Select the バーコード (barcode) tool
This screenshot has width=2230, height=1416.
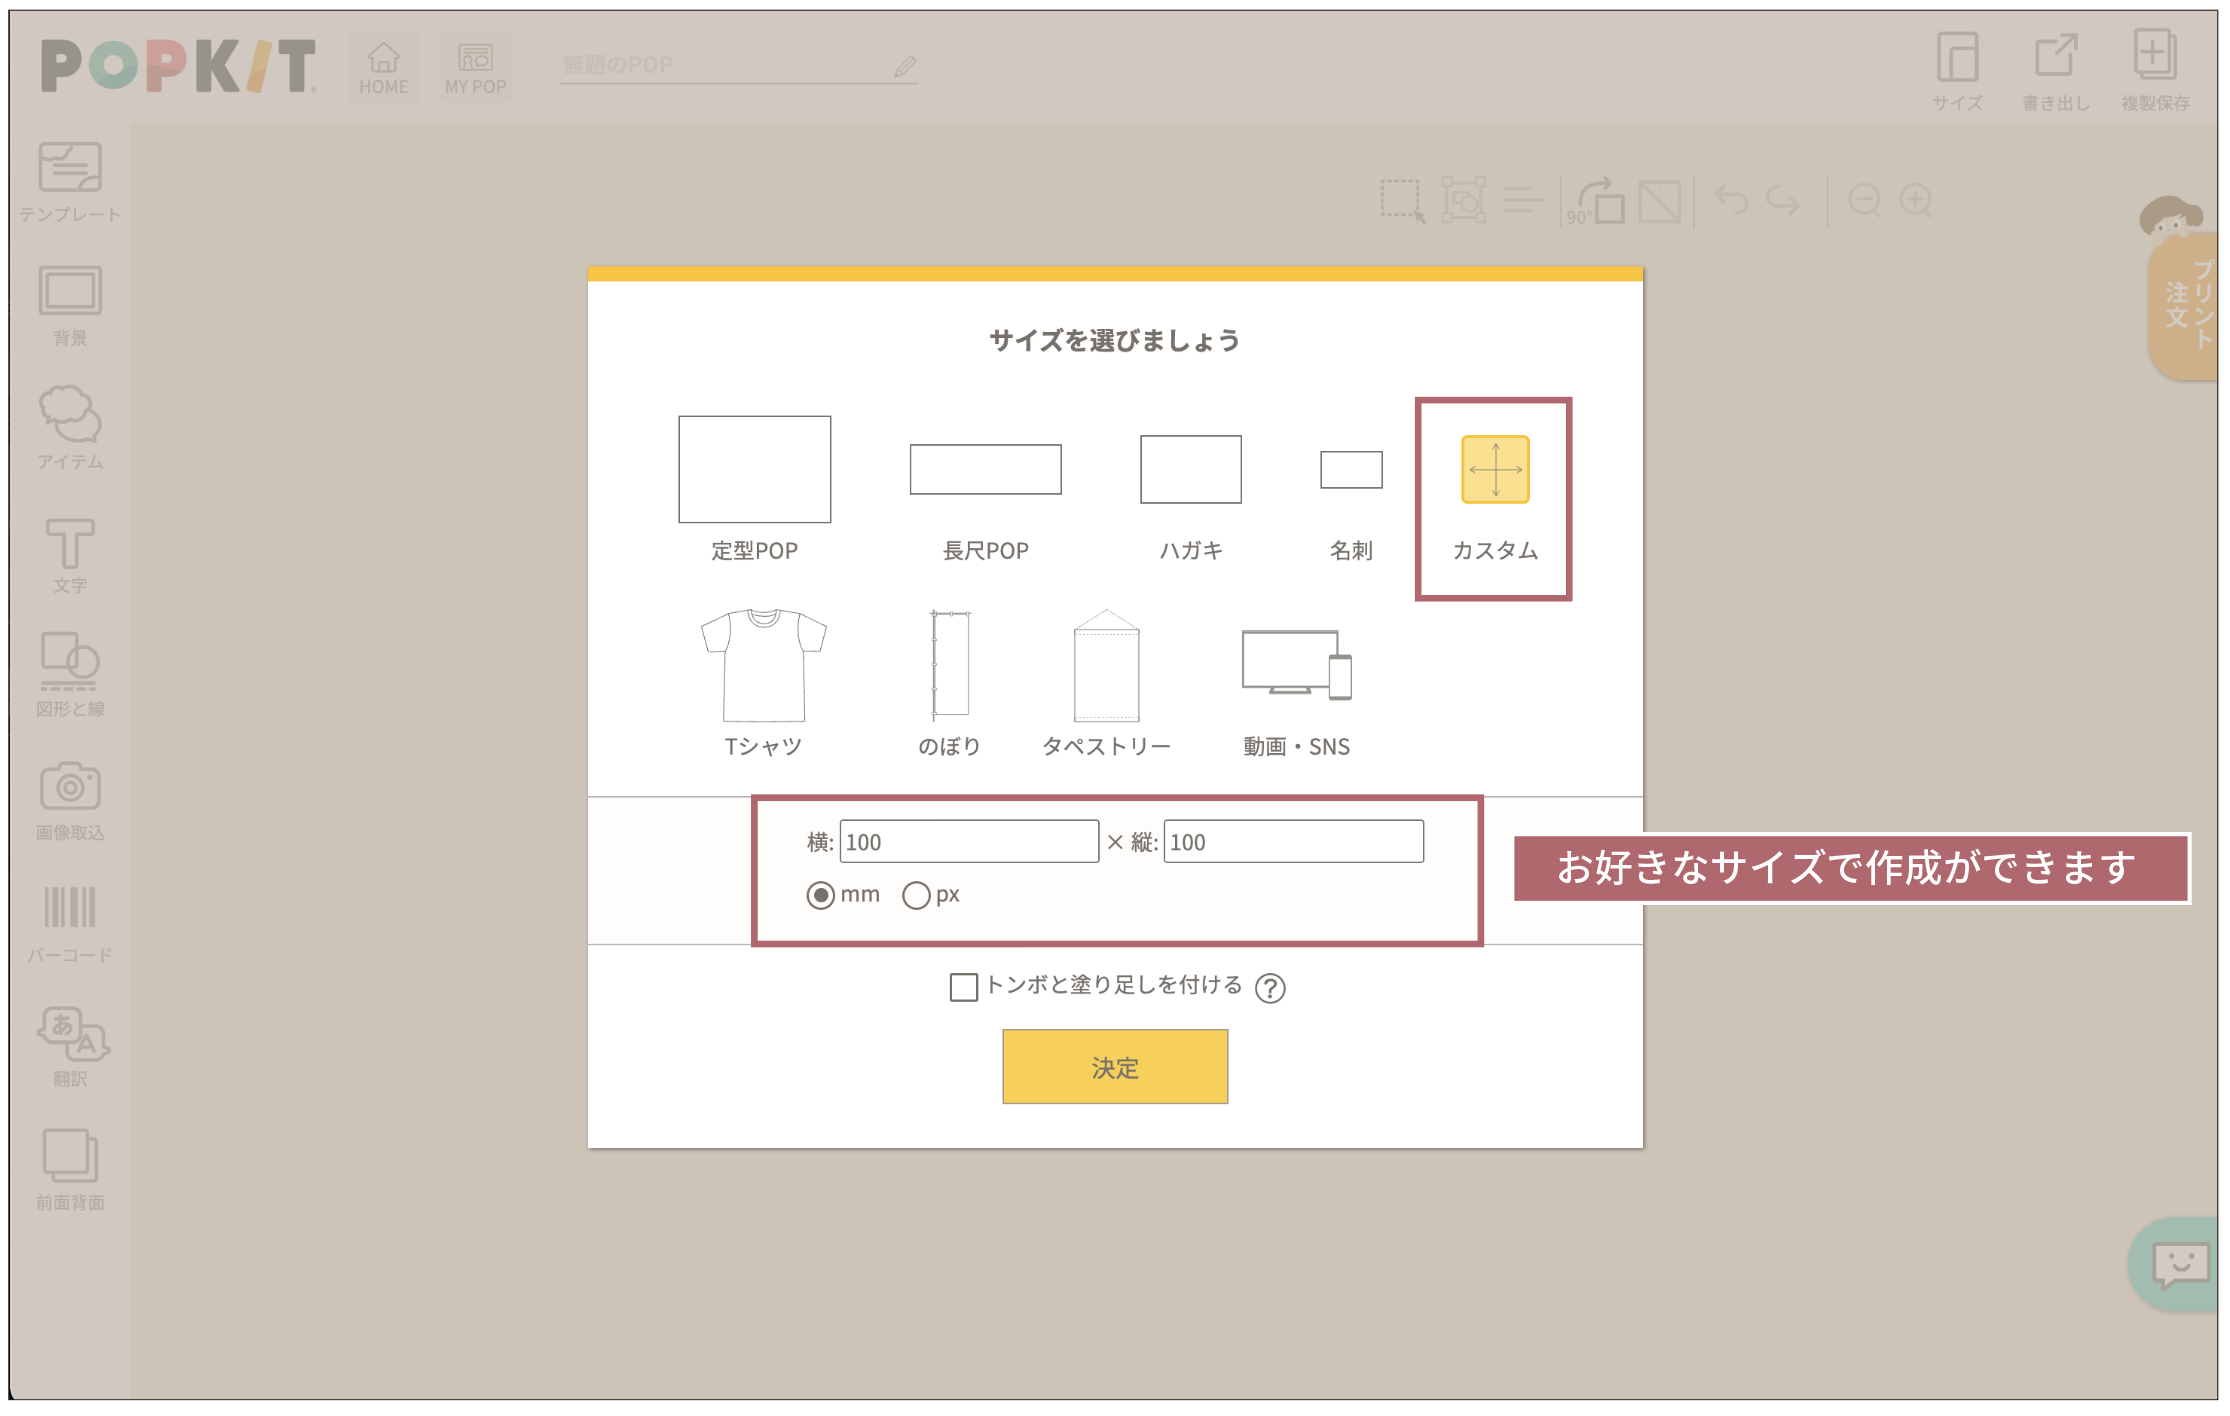click(70, 922)
